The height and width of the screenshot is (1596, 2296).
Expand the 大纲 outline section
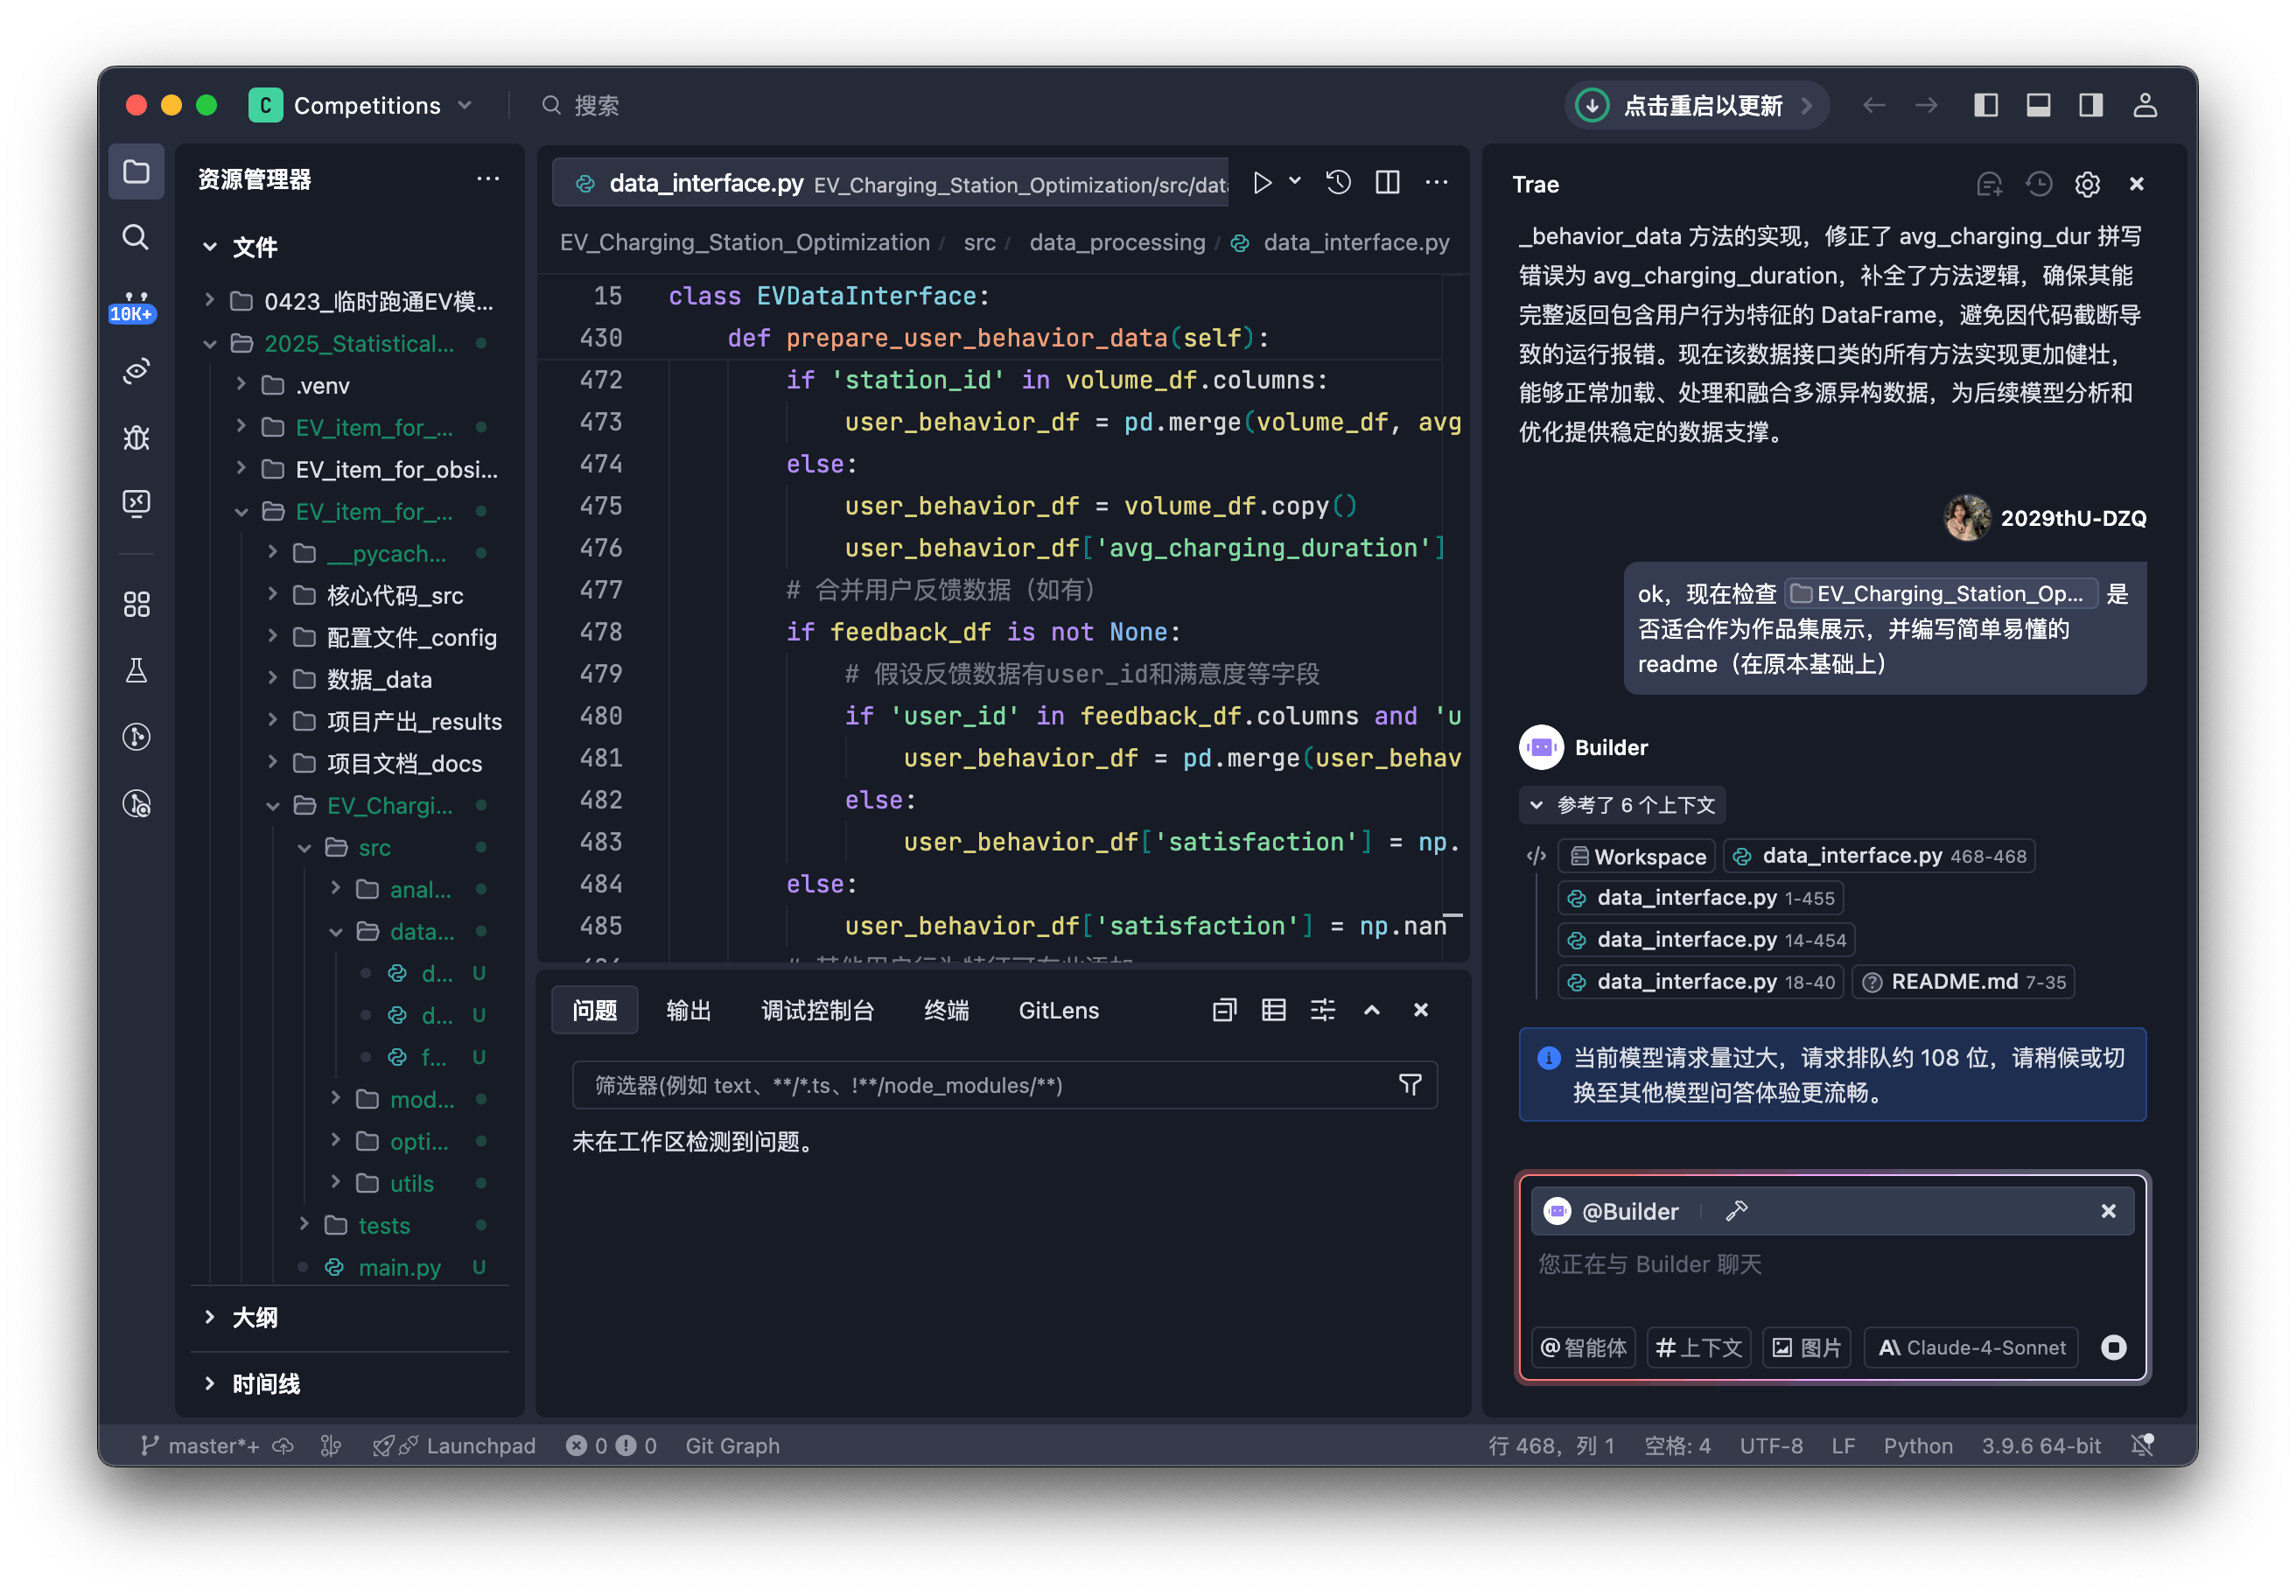point(254,1317)
